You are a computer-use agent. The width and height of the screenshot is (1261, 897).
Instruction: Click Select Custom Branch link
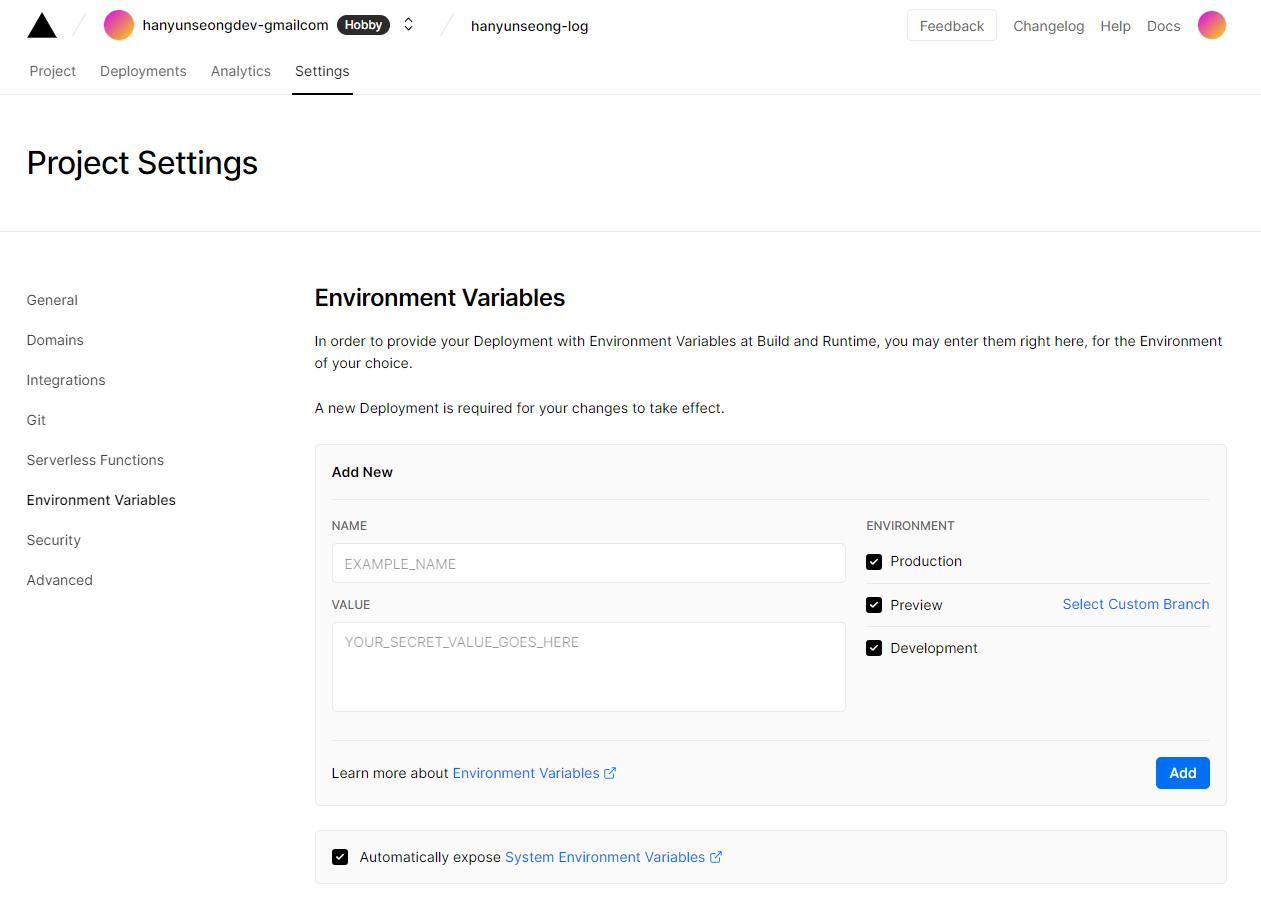pyautogui.click(x=1136, y=604)
